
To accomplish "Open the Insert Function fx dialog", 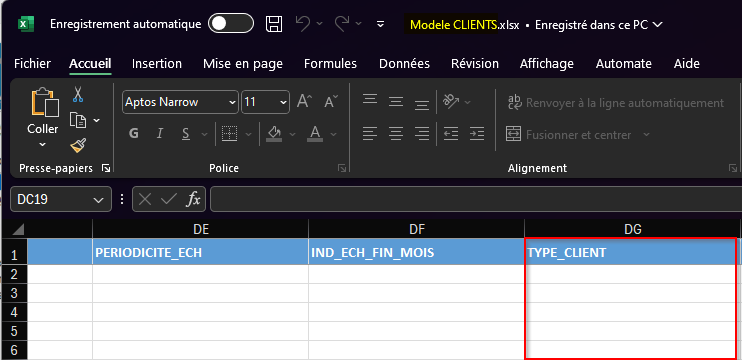I will (x=193, y=200).
